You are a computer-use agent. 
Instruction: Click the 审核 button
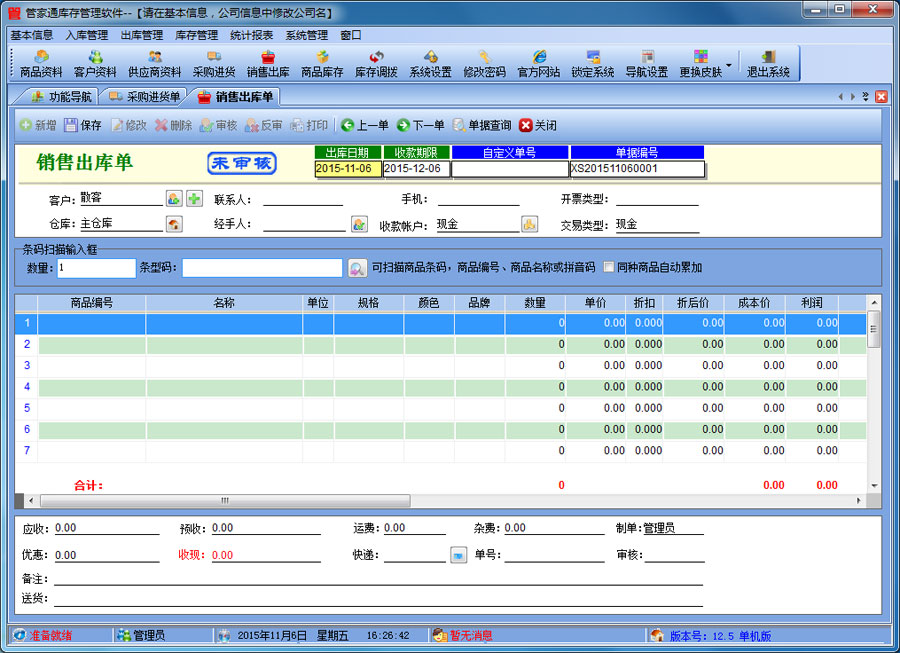point(218,125)
